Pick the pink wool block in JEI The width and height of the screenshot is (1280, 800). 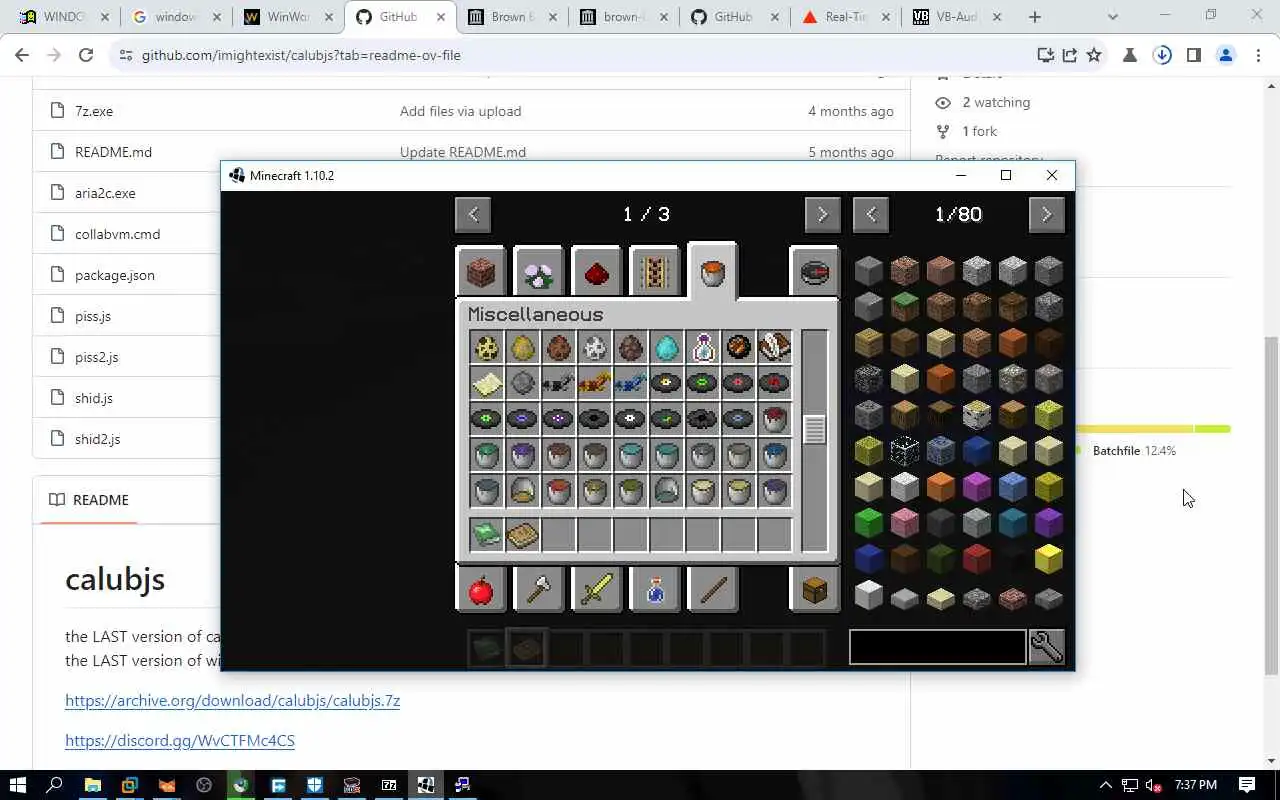click(904, 521)
